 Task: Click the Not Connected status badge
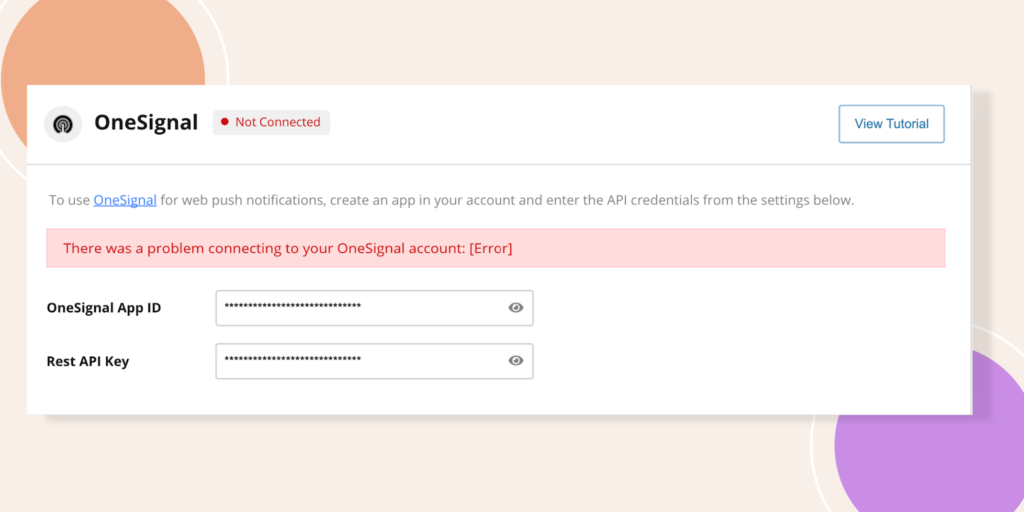click(272, 123)
